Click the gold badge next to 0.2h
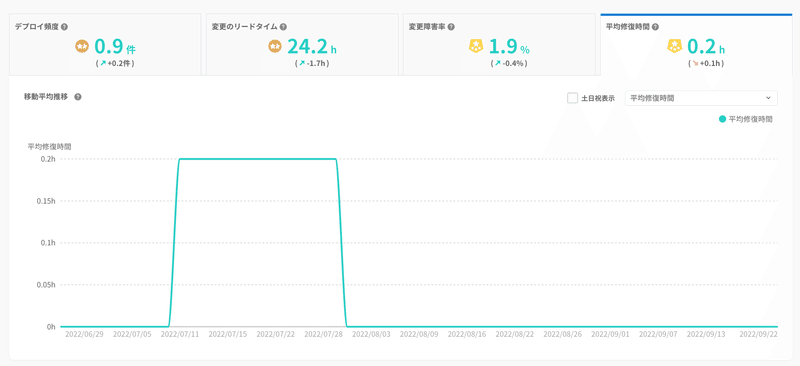This screenshot has height=366, width=800. click(675, 47)
